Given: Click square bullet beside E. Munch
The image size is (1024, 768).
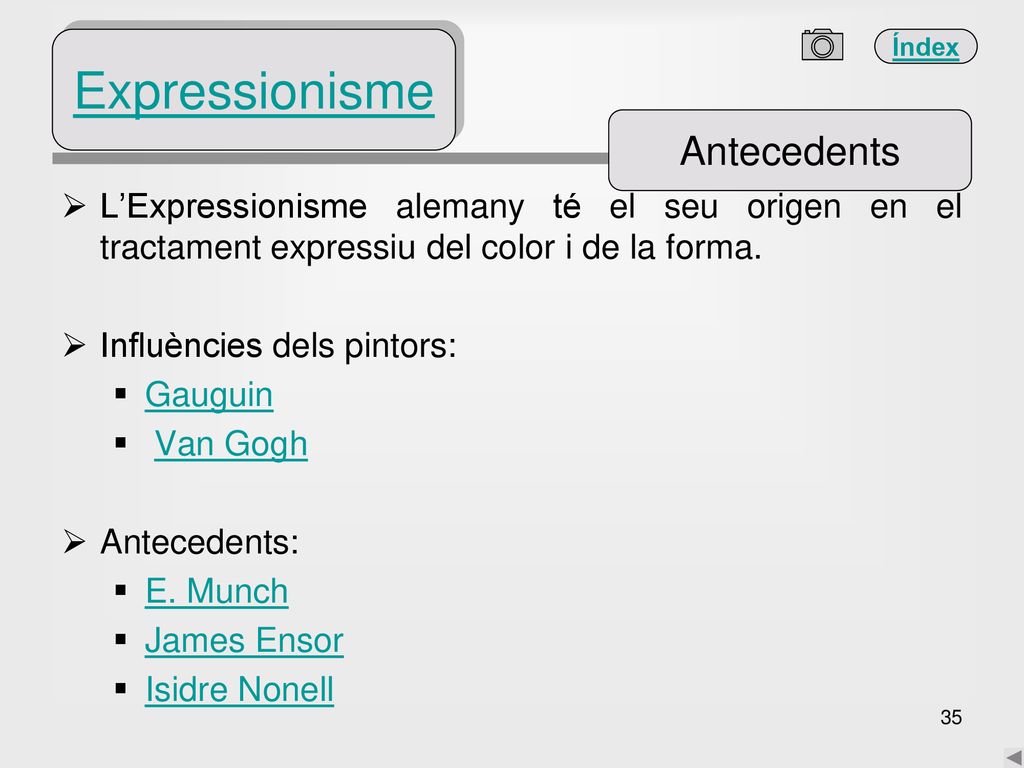Looking at the screenshot, I should click(x=121, y=590).
